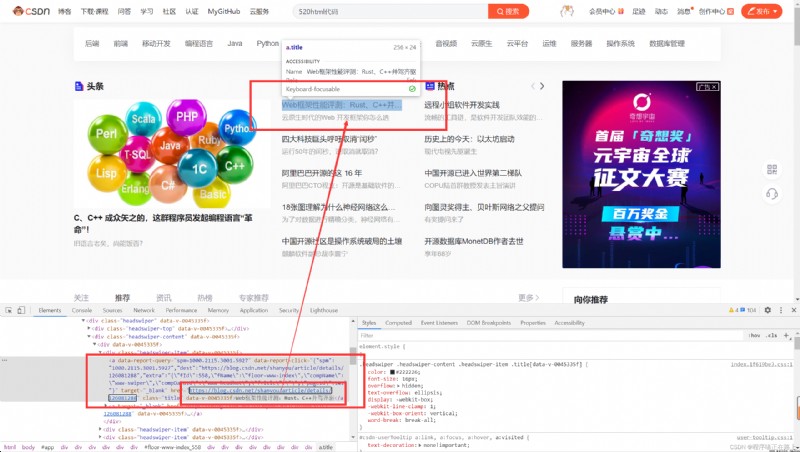Viewport: 800px width, 452px height.
Task: Toggle the :hov element state panel
Action: pos(755,335)
